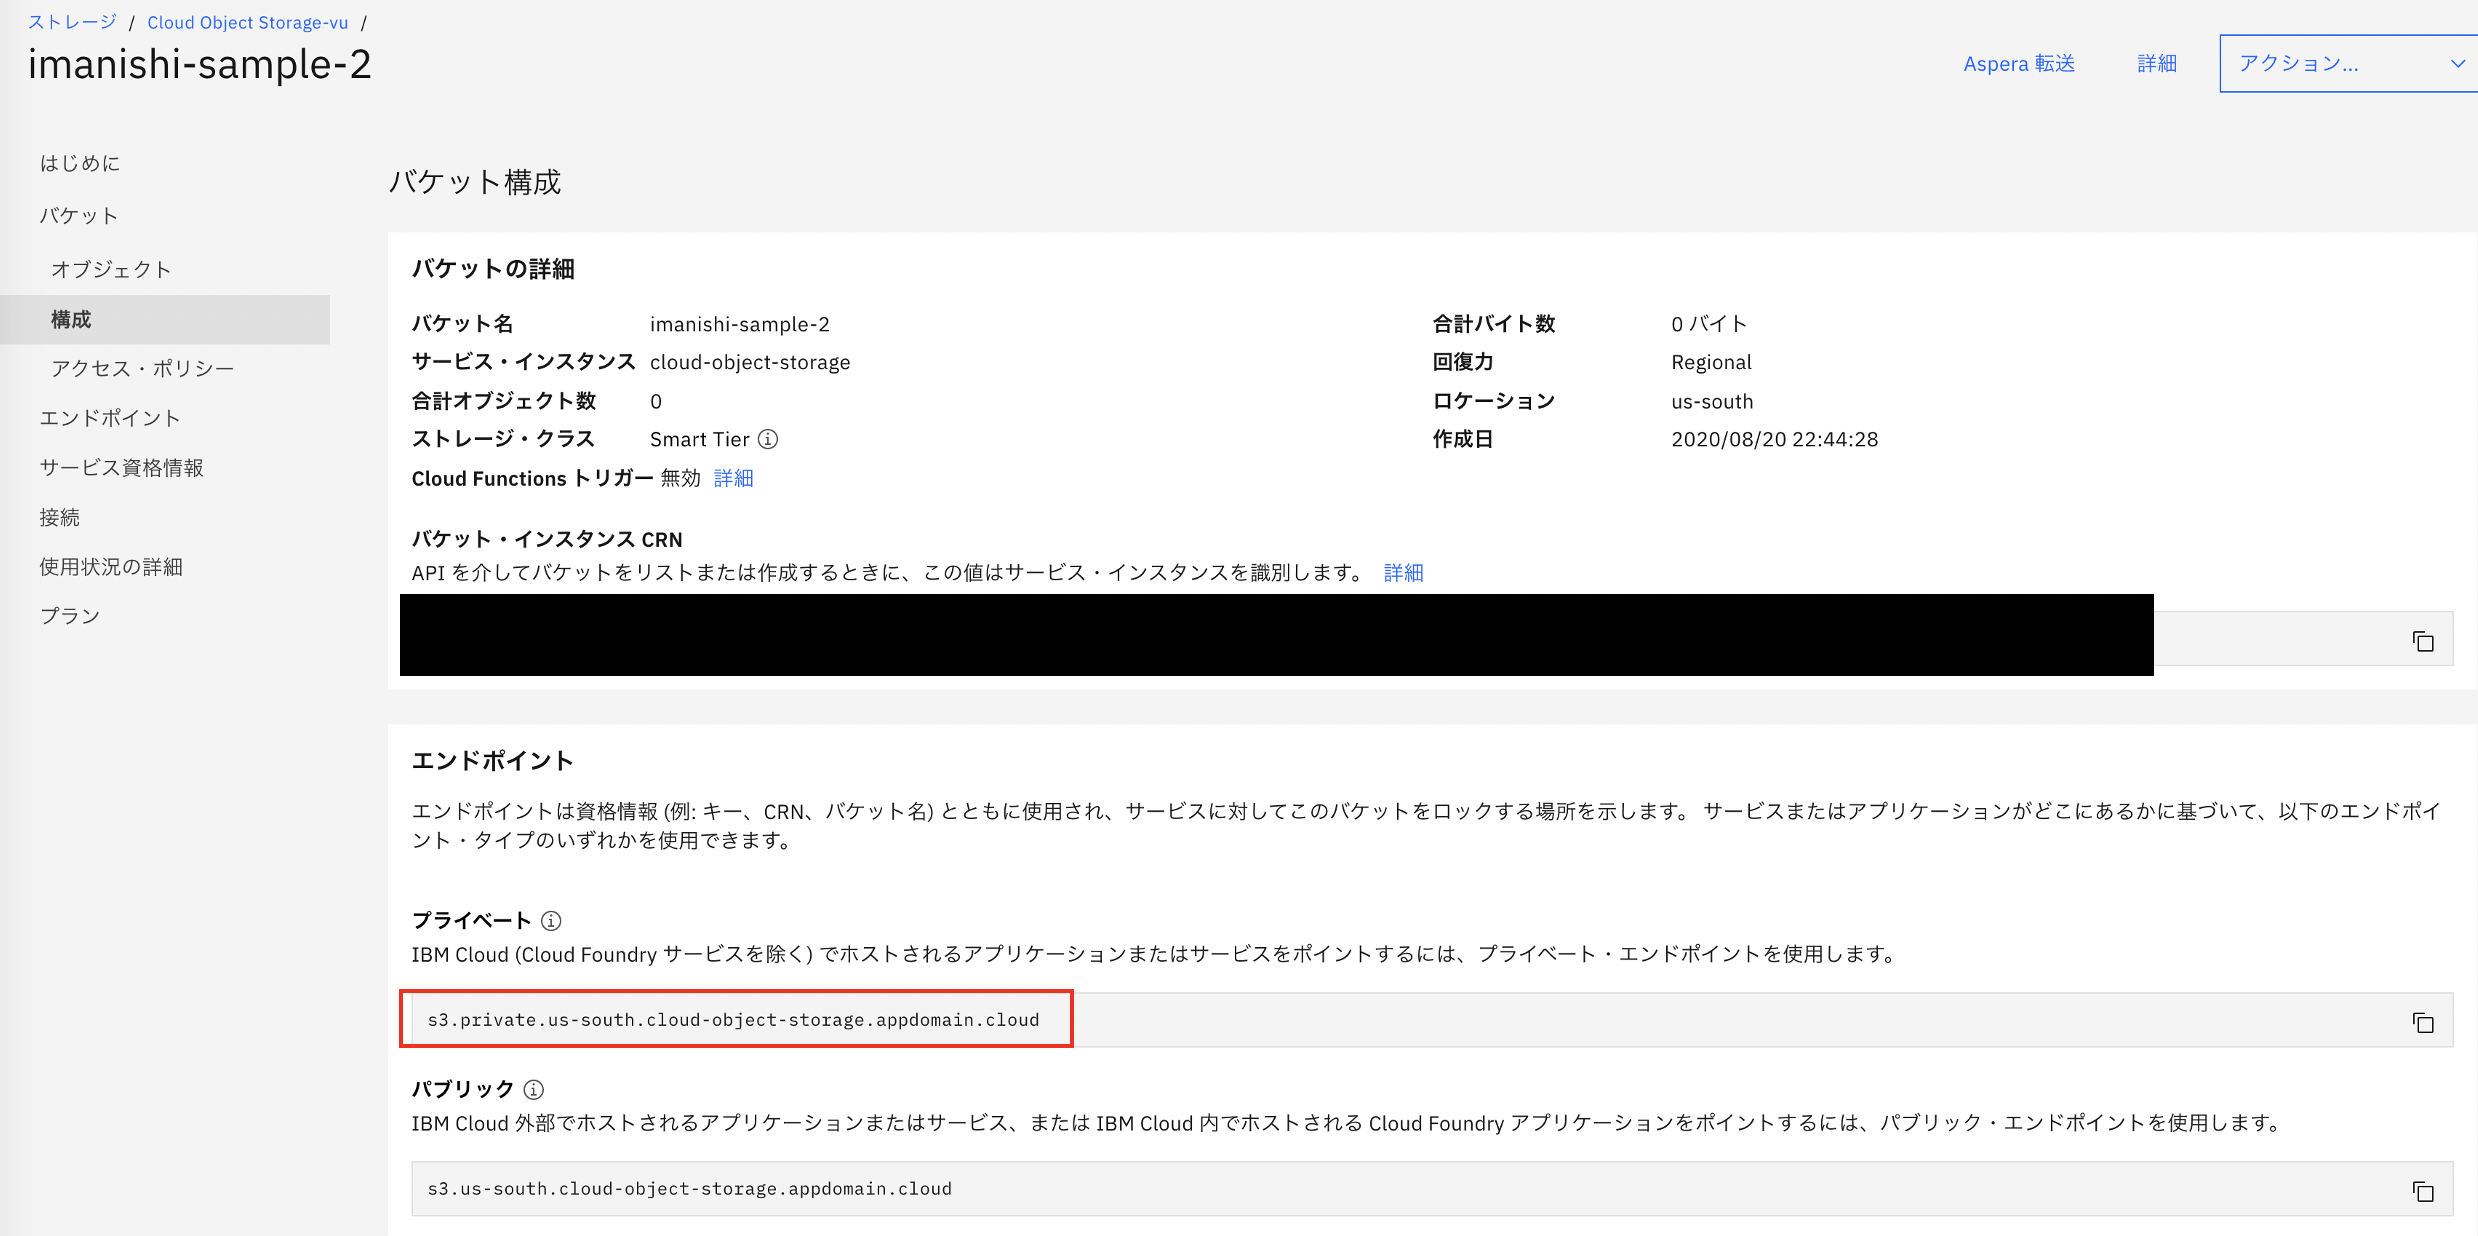2478x1236 pixels.
Task: Open 詳細 link for CRN description
Action: 1403,572
